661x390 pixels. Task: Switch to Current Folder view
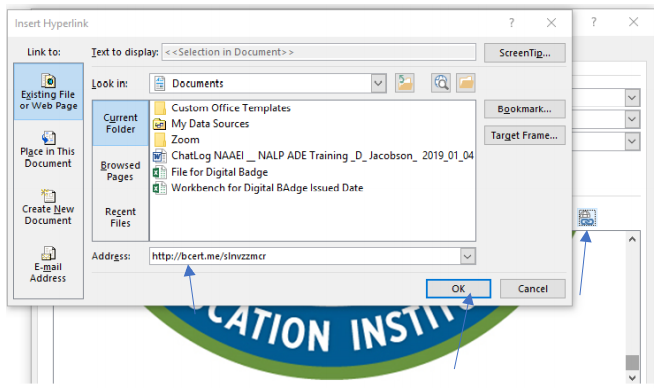(x=121, y=123)
